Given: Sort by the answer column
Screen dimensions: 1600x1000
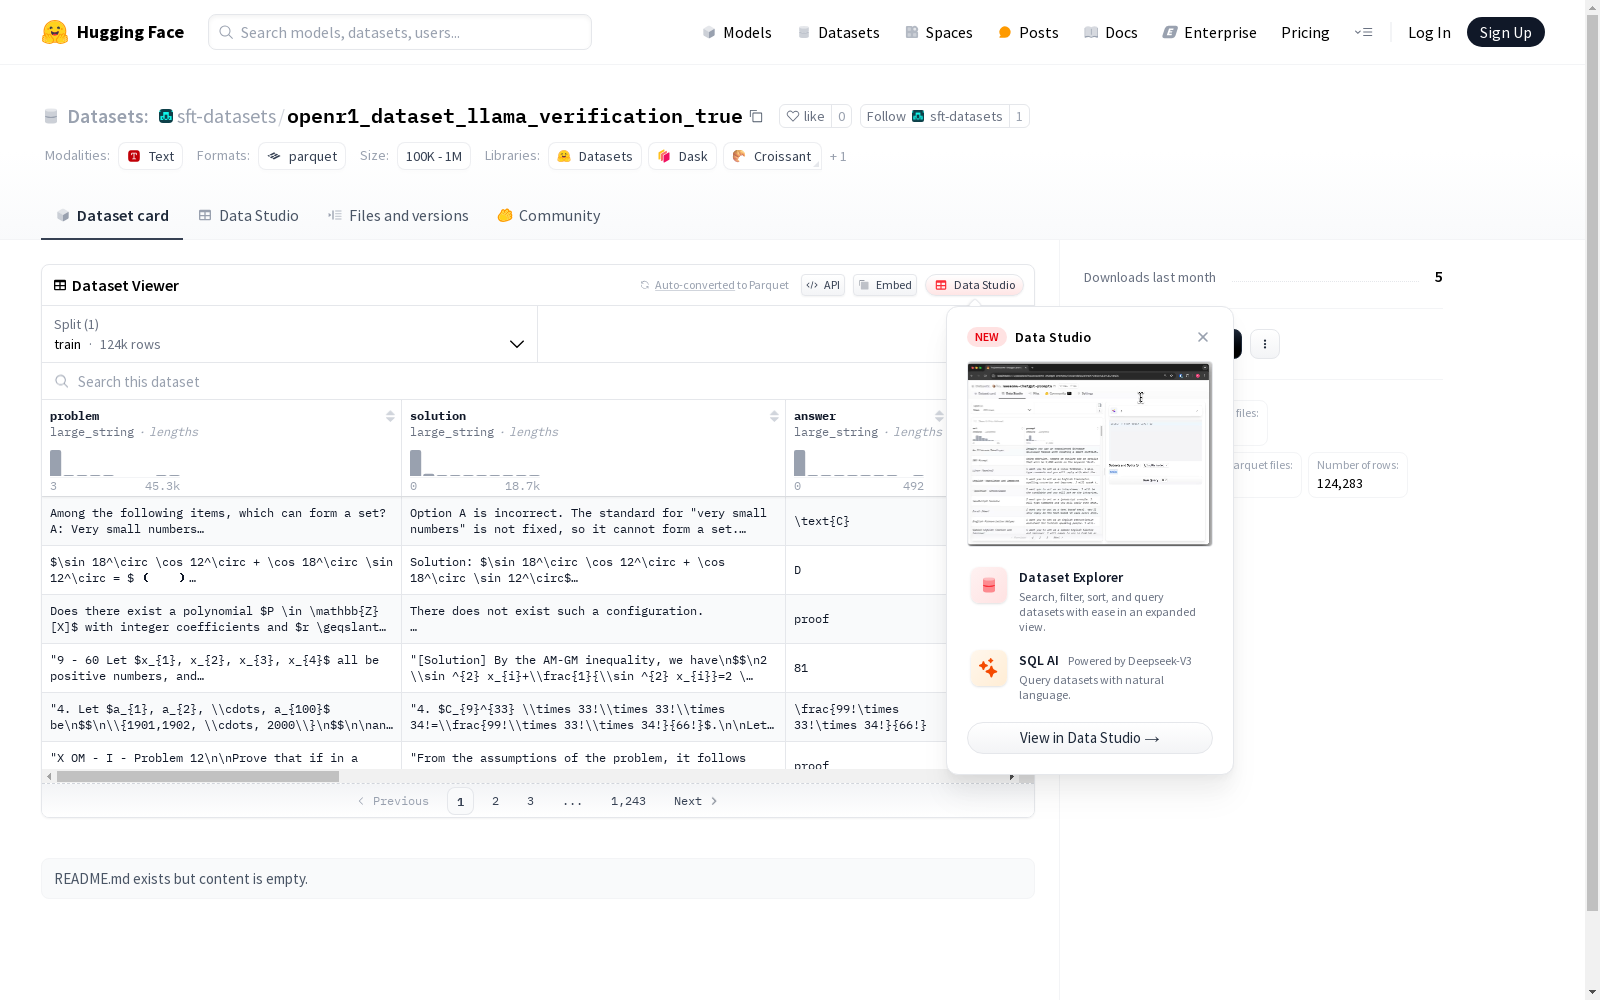Looking at the screenshot, I should tap(939, 416).
